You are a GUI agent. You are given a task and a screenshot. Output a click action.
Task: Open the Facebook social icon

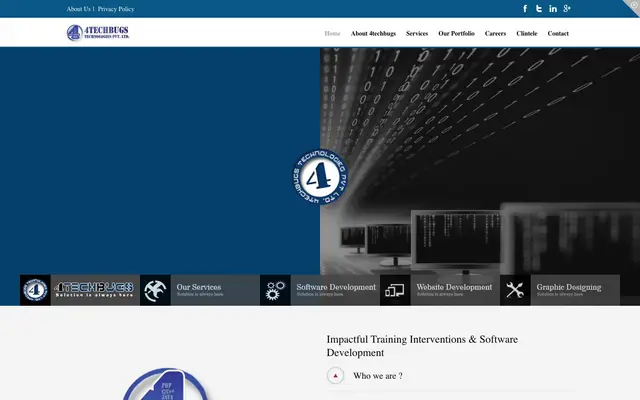pos(525,9)
